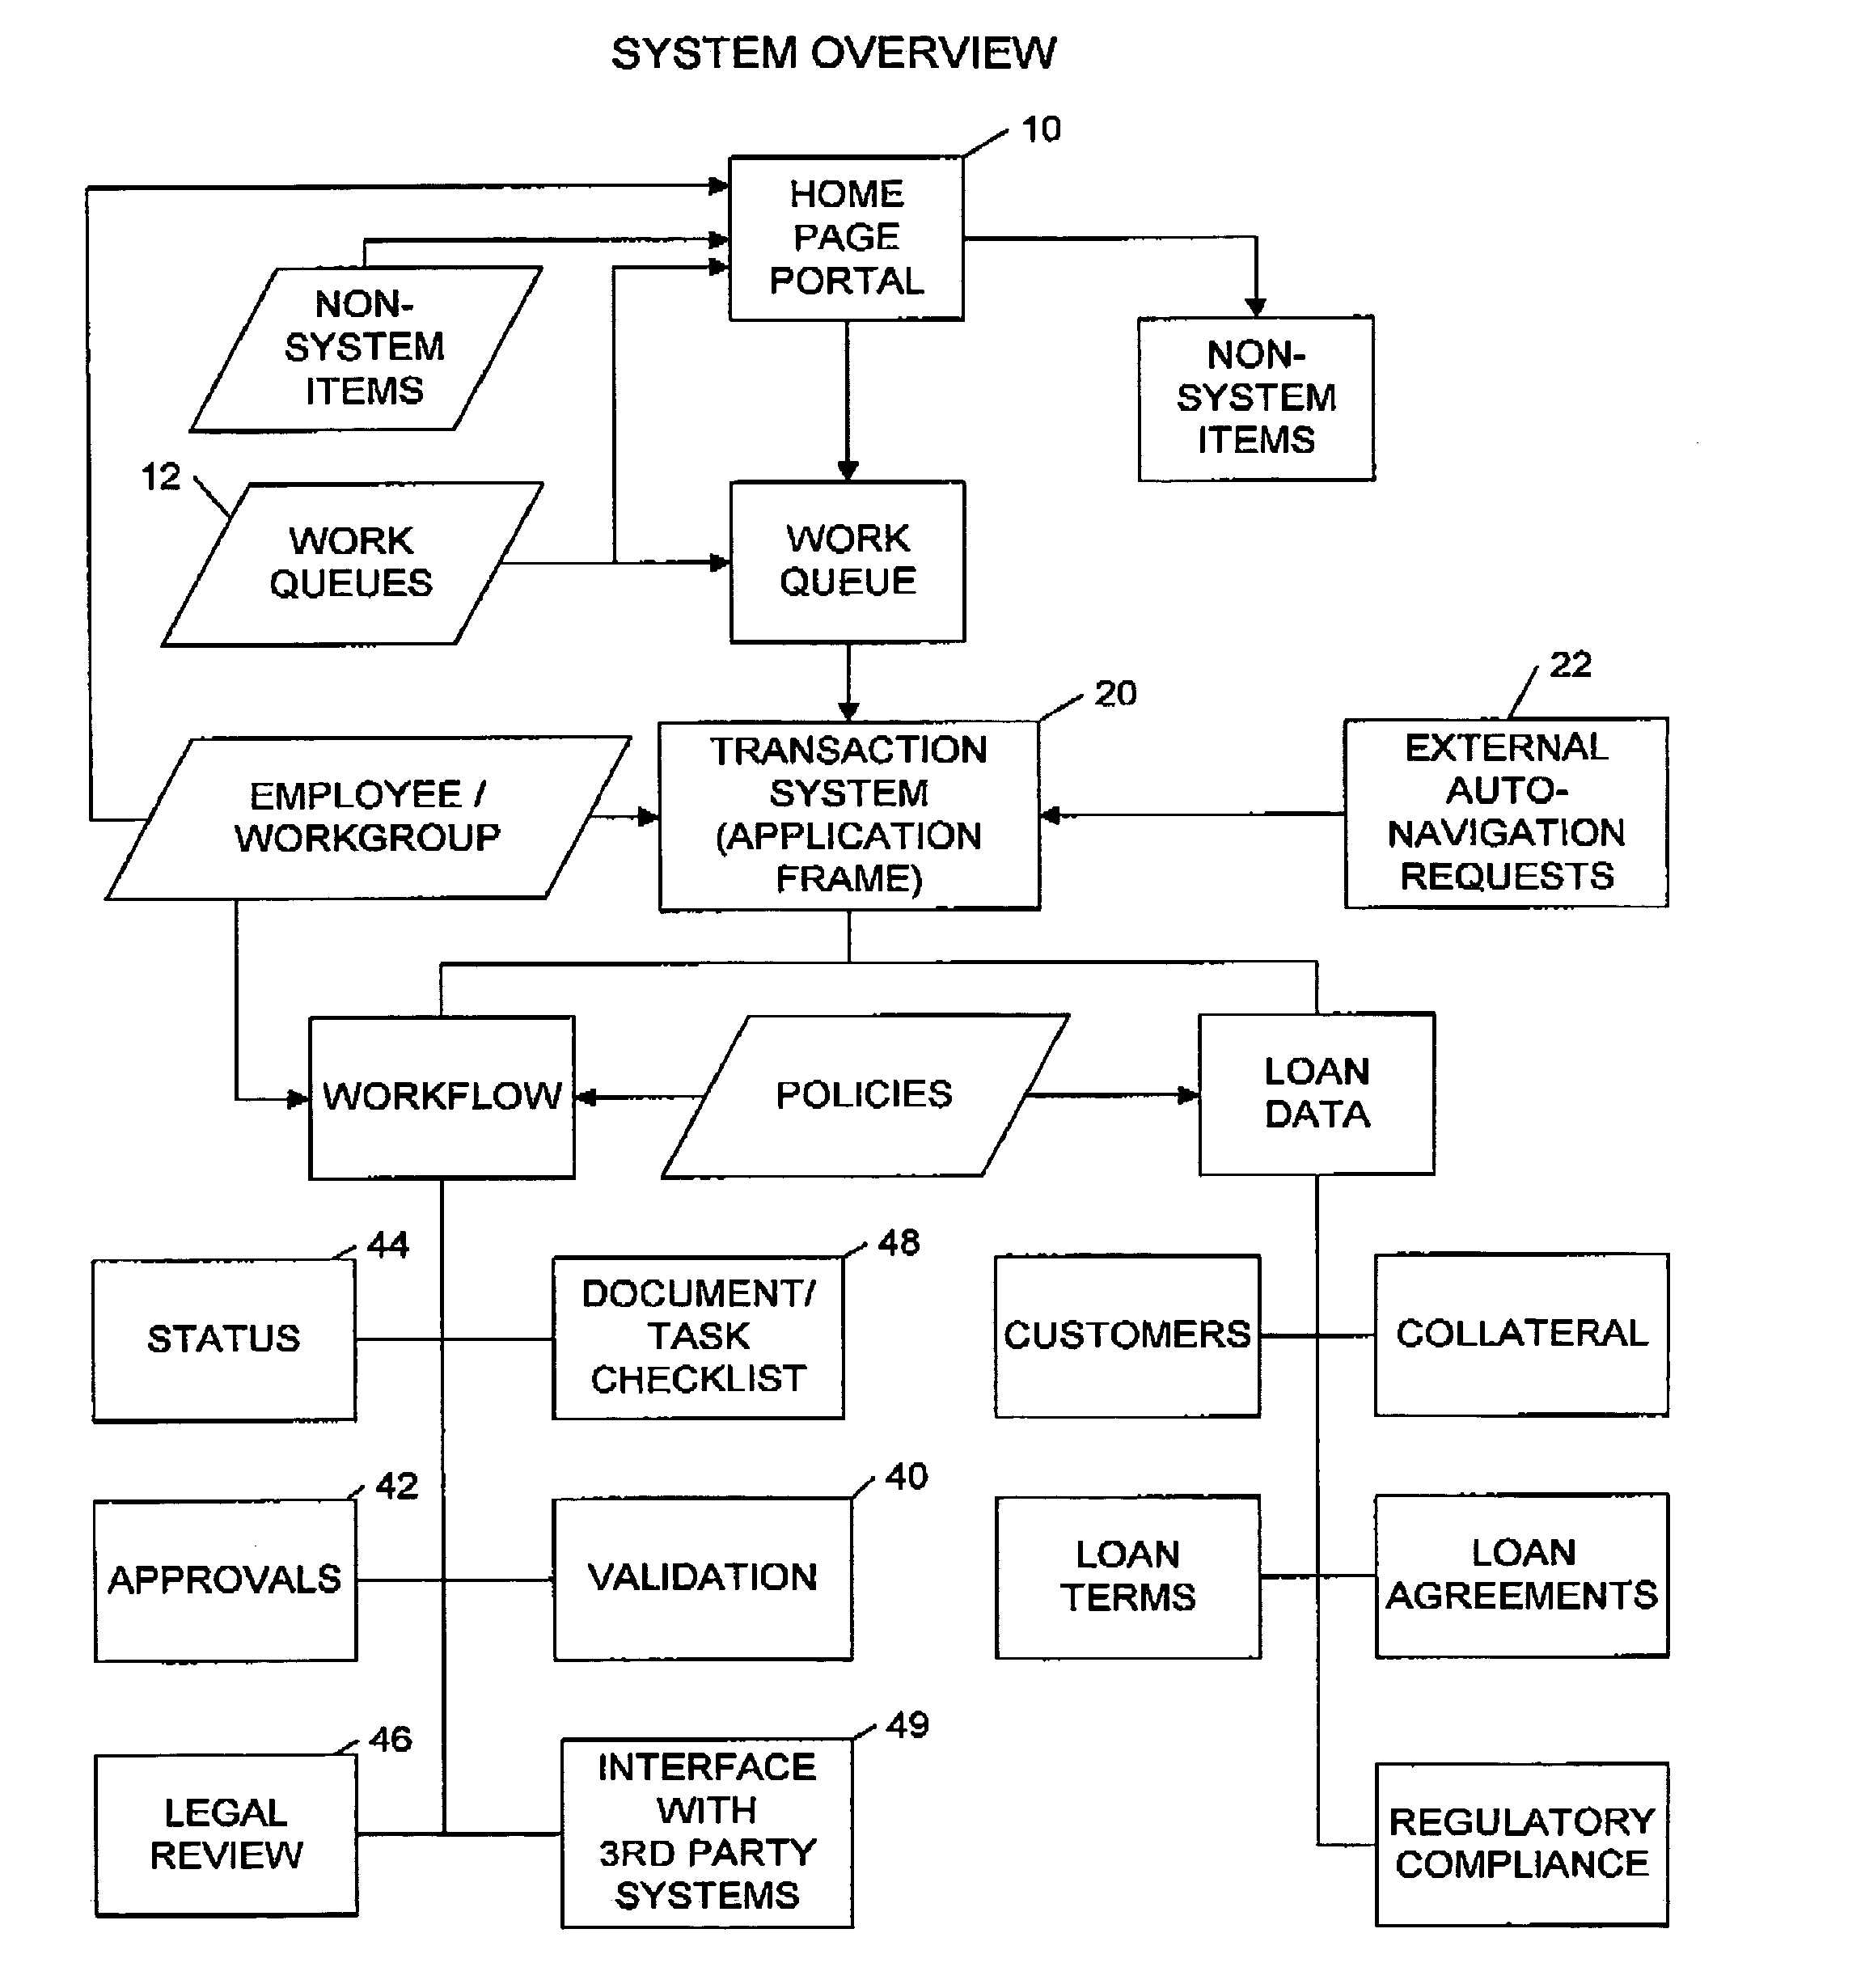Click the Status component block
1865x1988 pixels.
point(198,1338)
